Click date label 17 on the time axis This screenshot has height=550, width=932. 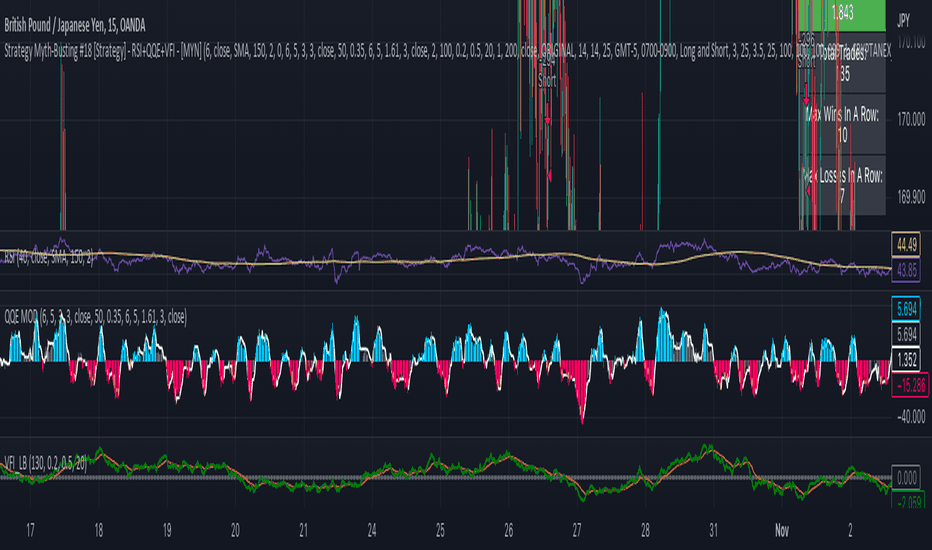tap(30, 530)
